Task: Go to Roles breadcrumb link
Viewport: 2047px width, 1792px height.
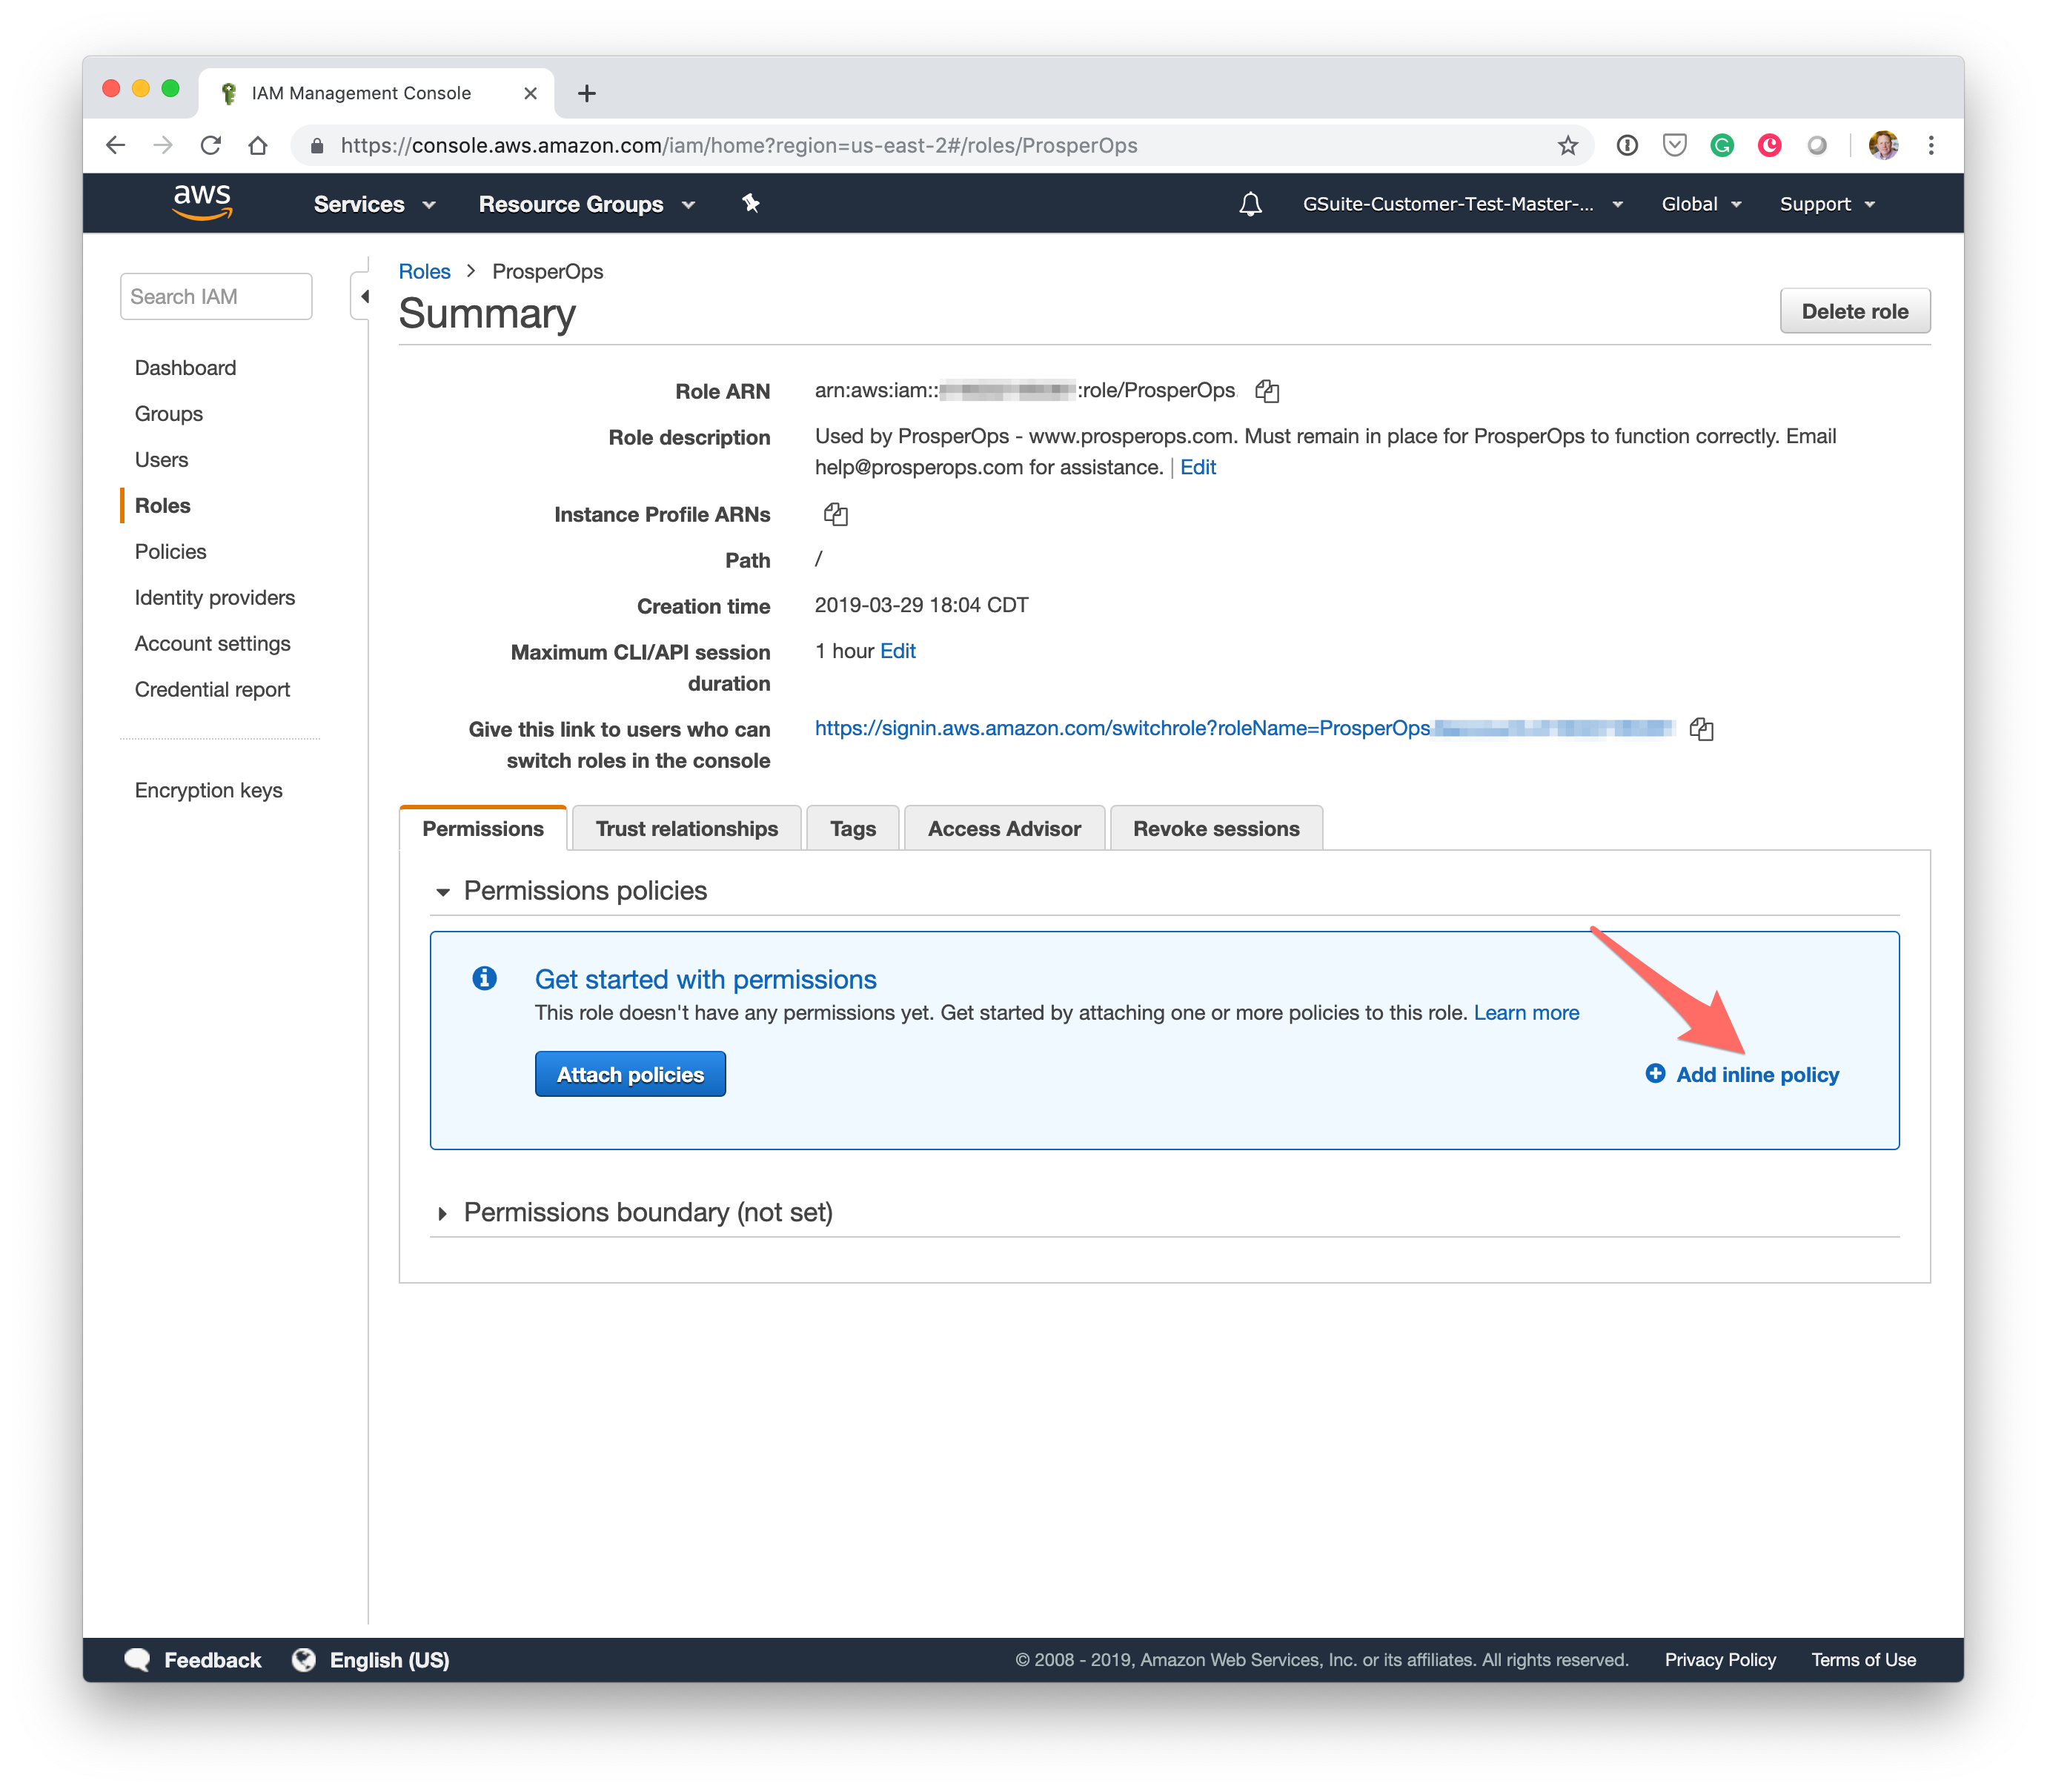Action: point(424,271)
